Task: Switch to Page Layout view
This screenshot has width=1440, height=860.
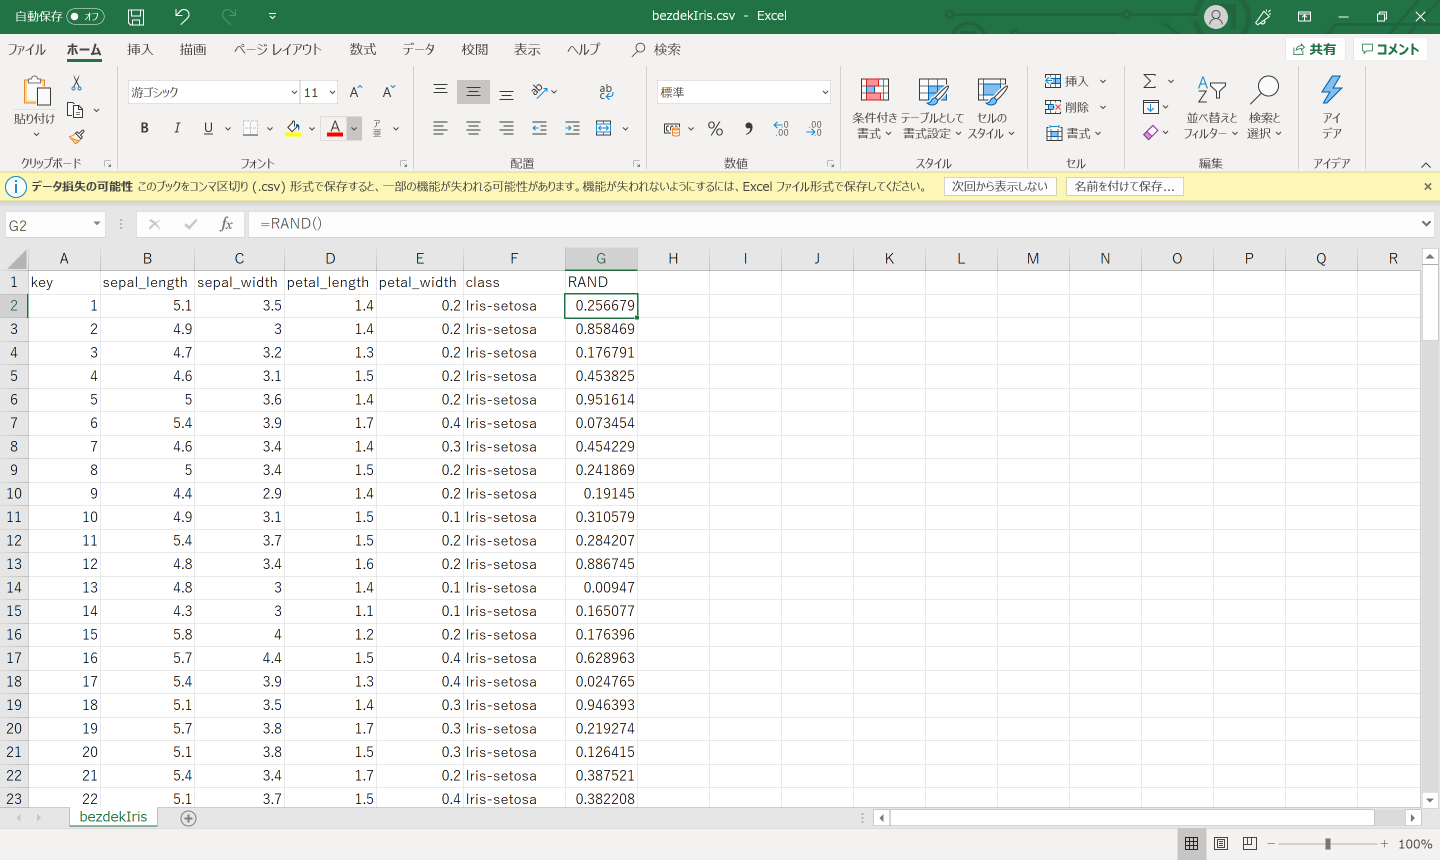Action: tap(1220, 844)
